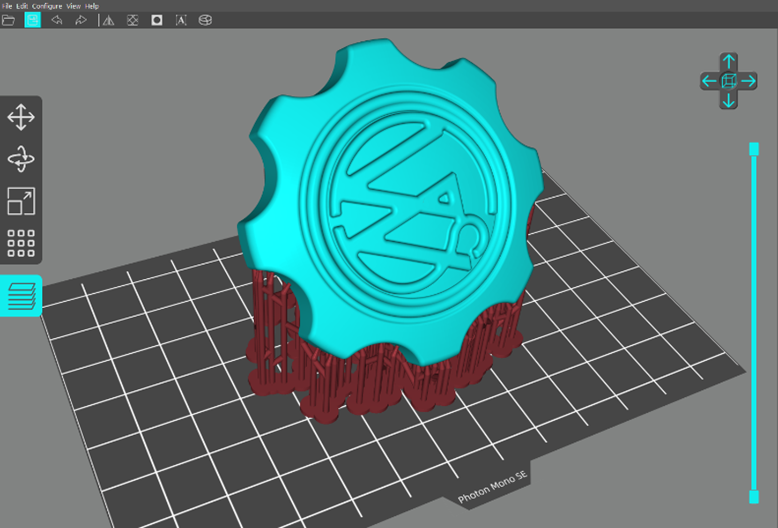Click the bottom handle of layer slider
The width and height of the screenshot is (778, 528).
[754, 497]
